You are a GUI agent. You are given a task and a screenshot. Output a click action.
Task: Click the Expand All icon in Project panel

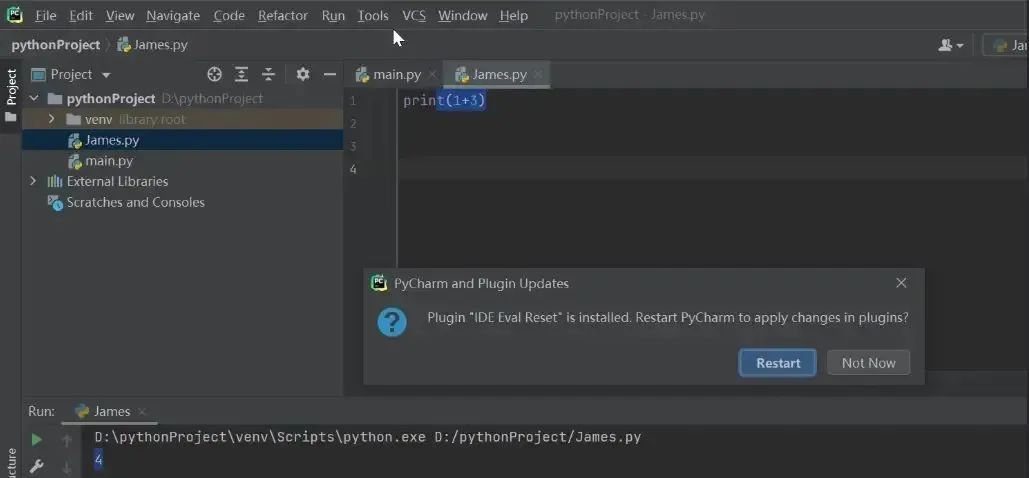click(x=242, y=74)
